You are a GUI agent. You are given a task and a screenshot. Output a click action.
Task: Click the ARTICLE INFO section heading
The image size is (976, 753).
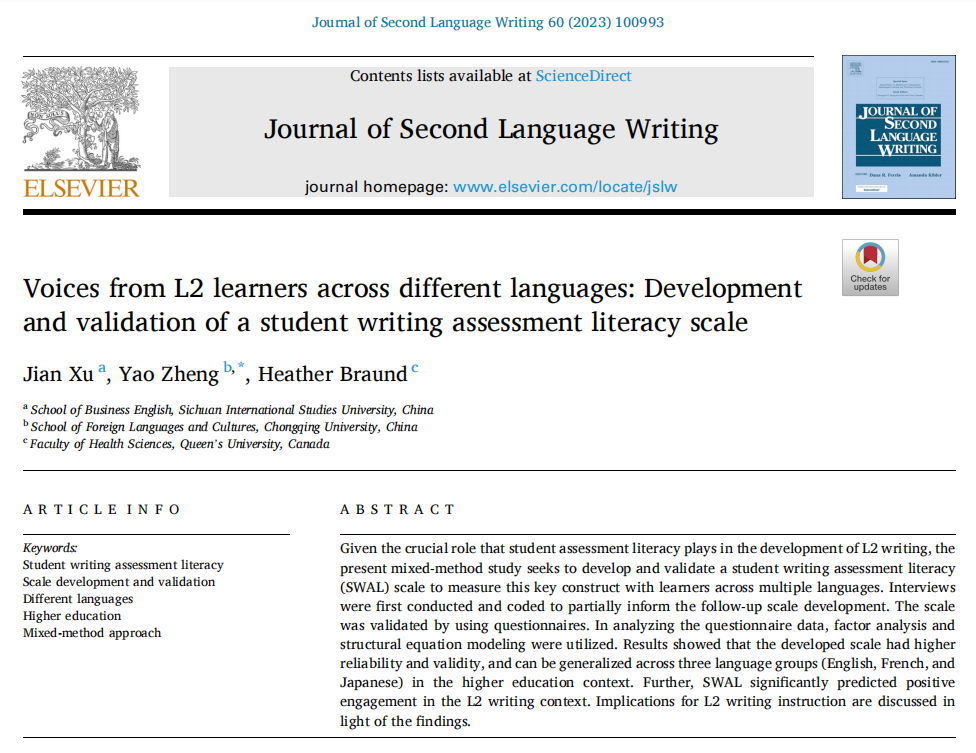click(x=102, y=509)
